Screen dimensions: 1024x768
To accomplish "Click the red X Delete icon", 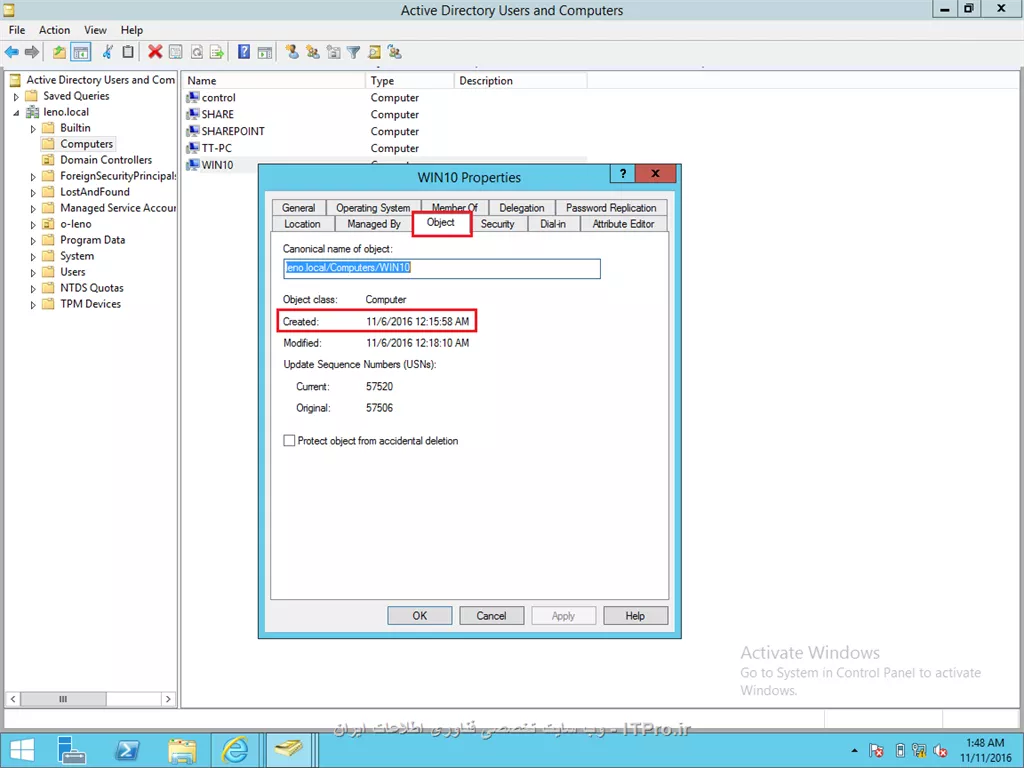I will point(155,52).
